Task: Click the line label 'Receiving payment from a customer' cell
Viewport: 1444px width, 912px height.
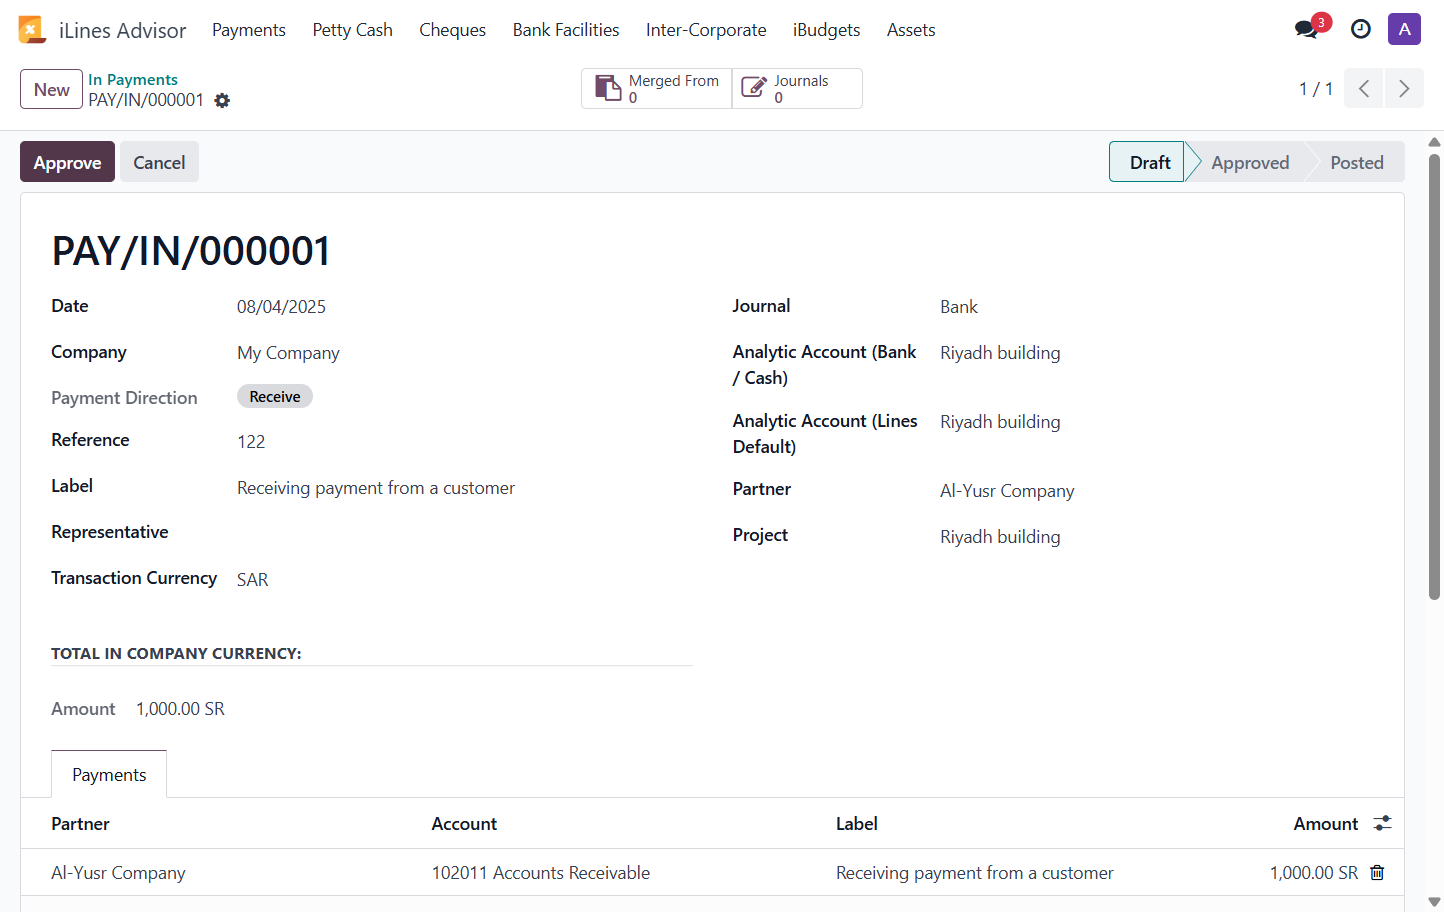Action: 974,873
